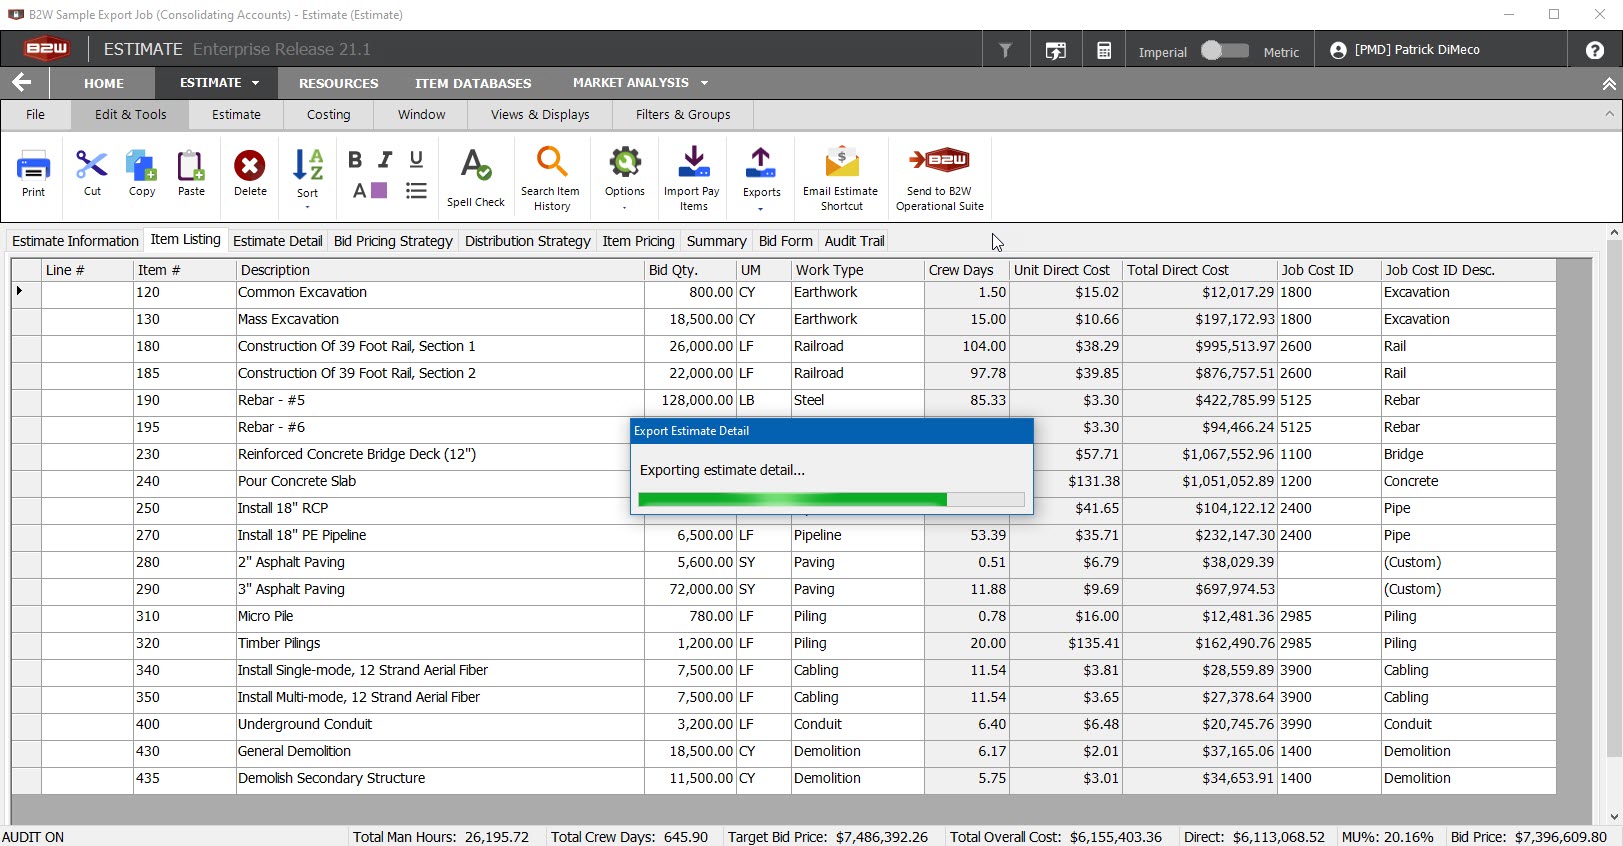This screenshot has height=846, width=1623.
Task: Run Spell Check tool
Action: [476, 178]
